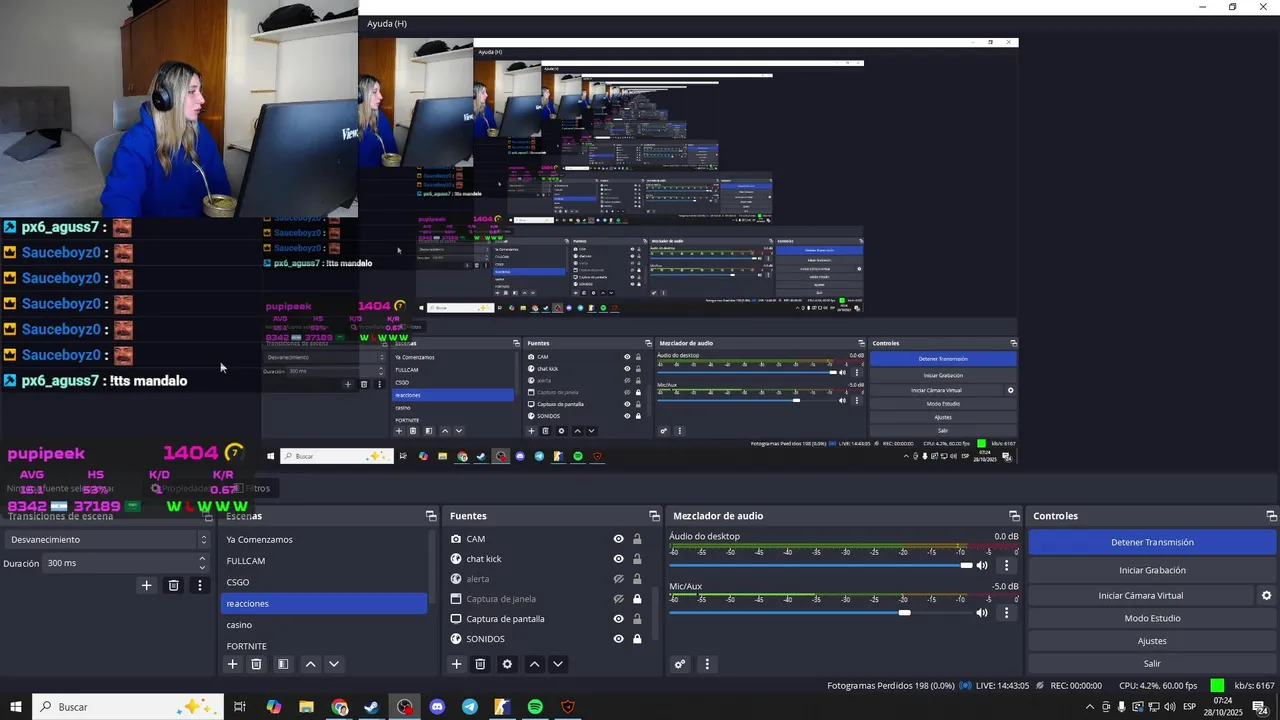Move the selected scene down
The image size is (1280, 720).
334,664
